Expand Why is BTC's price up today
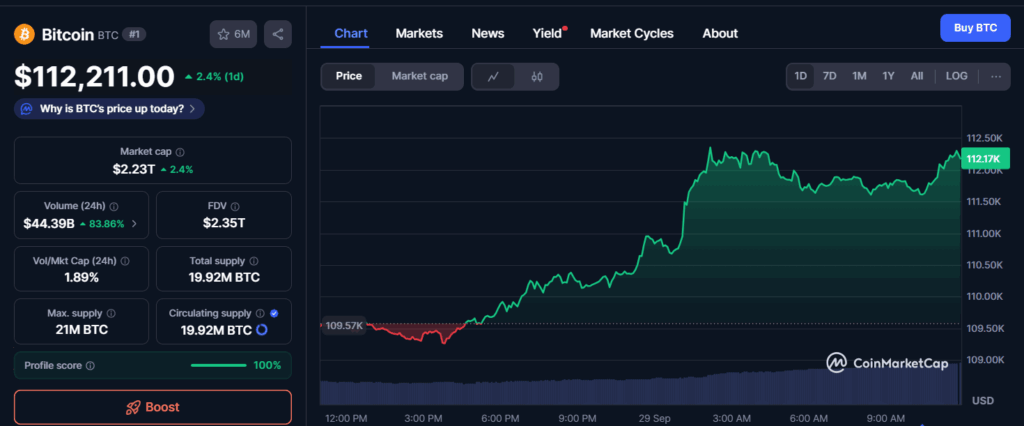Image resolution: width=1024 pixels, height=426 pixels. [110, 108]
